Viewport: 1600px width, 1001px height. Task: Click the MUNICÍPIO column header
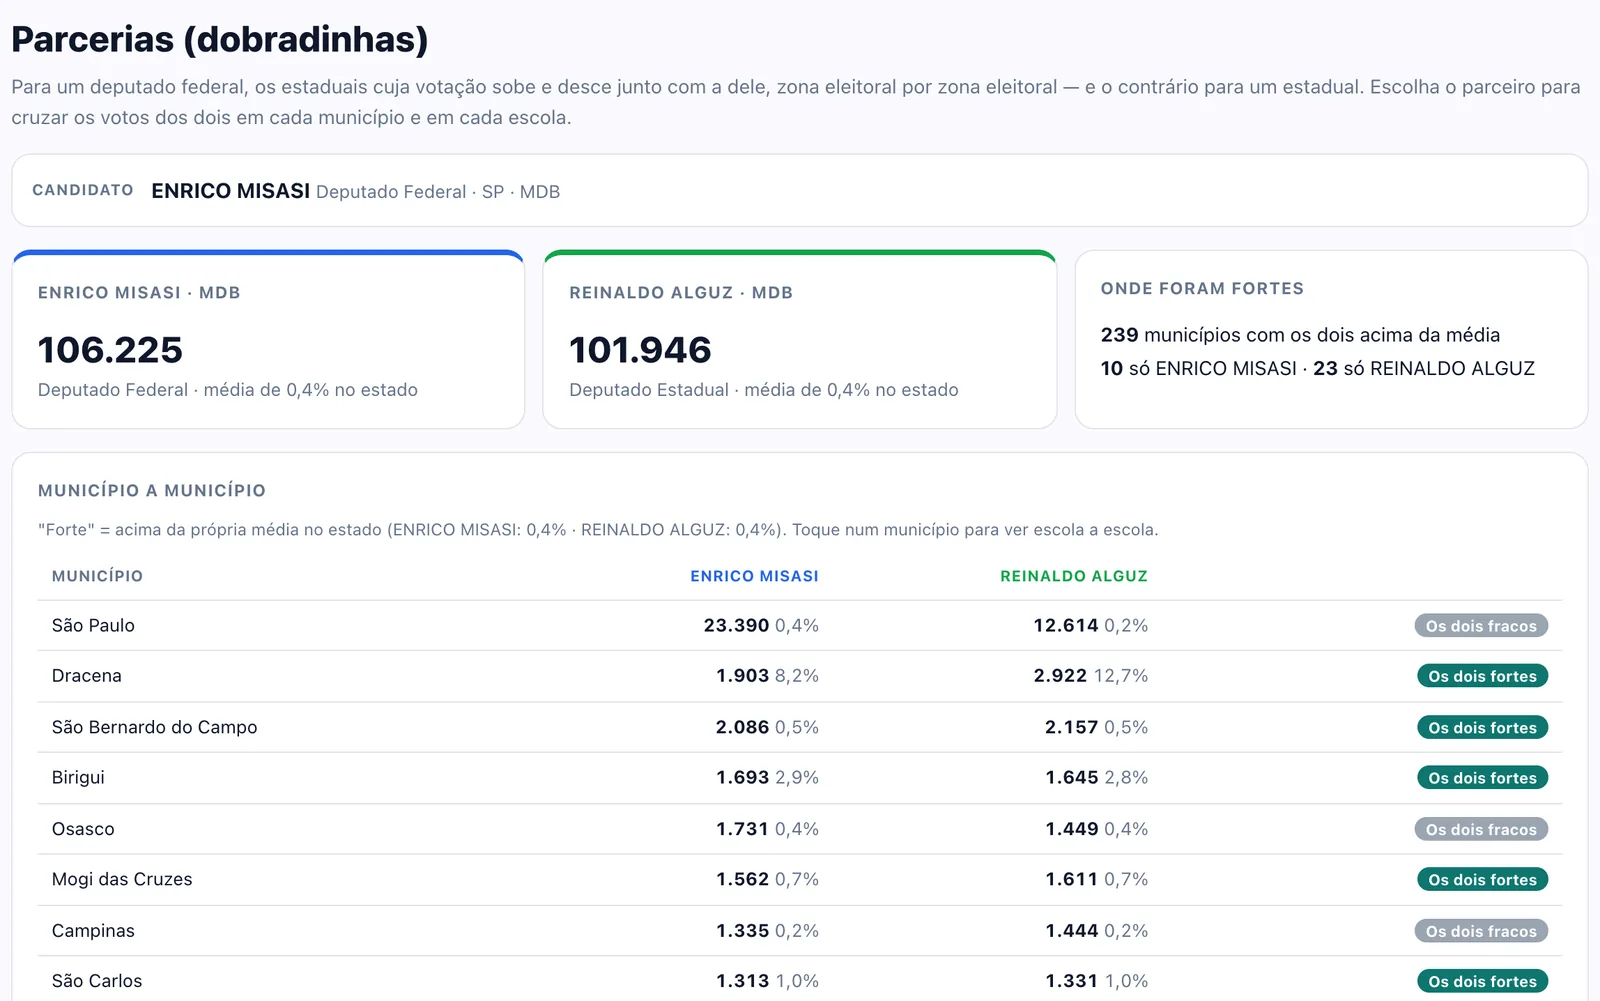pyautogui.click(x=97, y=576)
